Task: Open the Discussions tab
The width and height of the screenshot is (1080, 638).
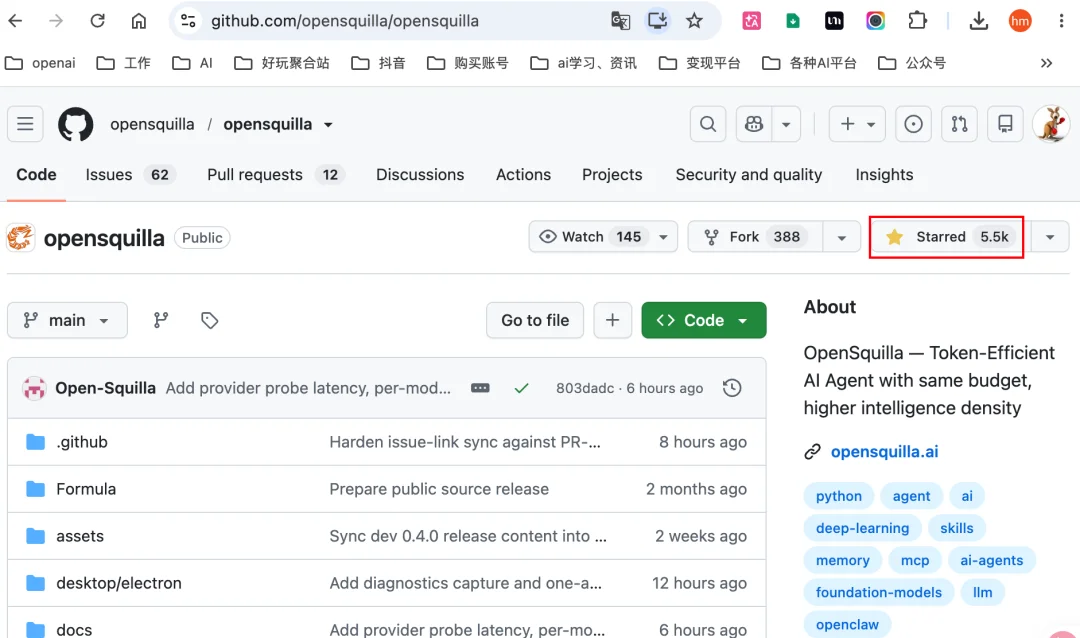Action: coord(420,175)
